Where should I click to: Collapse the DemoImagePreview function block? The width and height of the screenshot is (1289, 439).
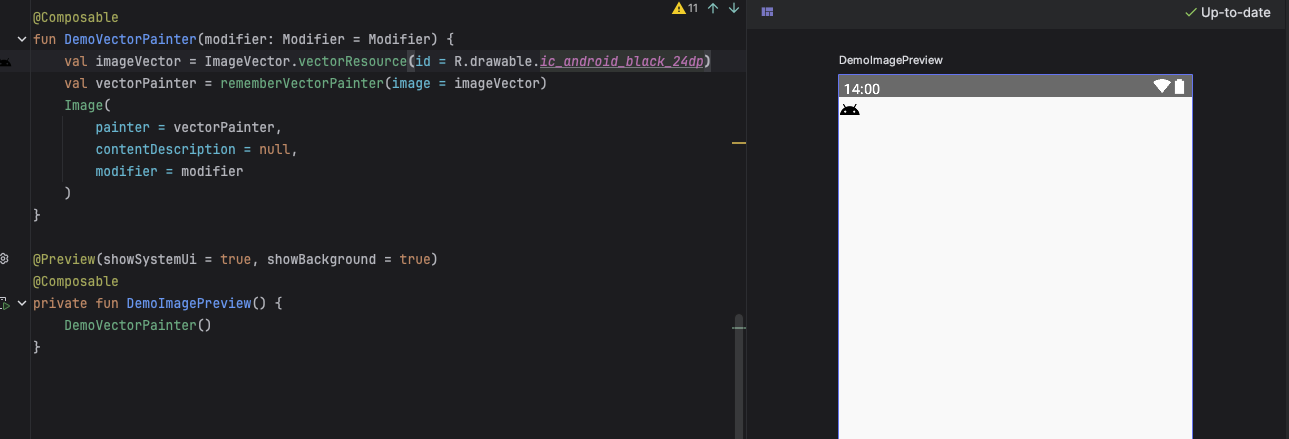pyautogui.click(x=22, y=303)
